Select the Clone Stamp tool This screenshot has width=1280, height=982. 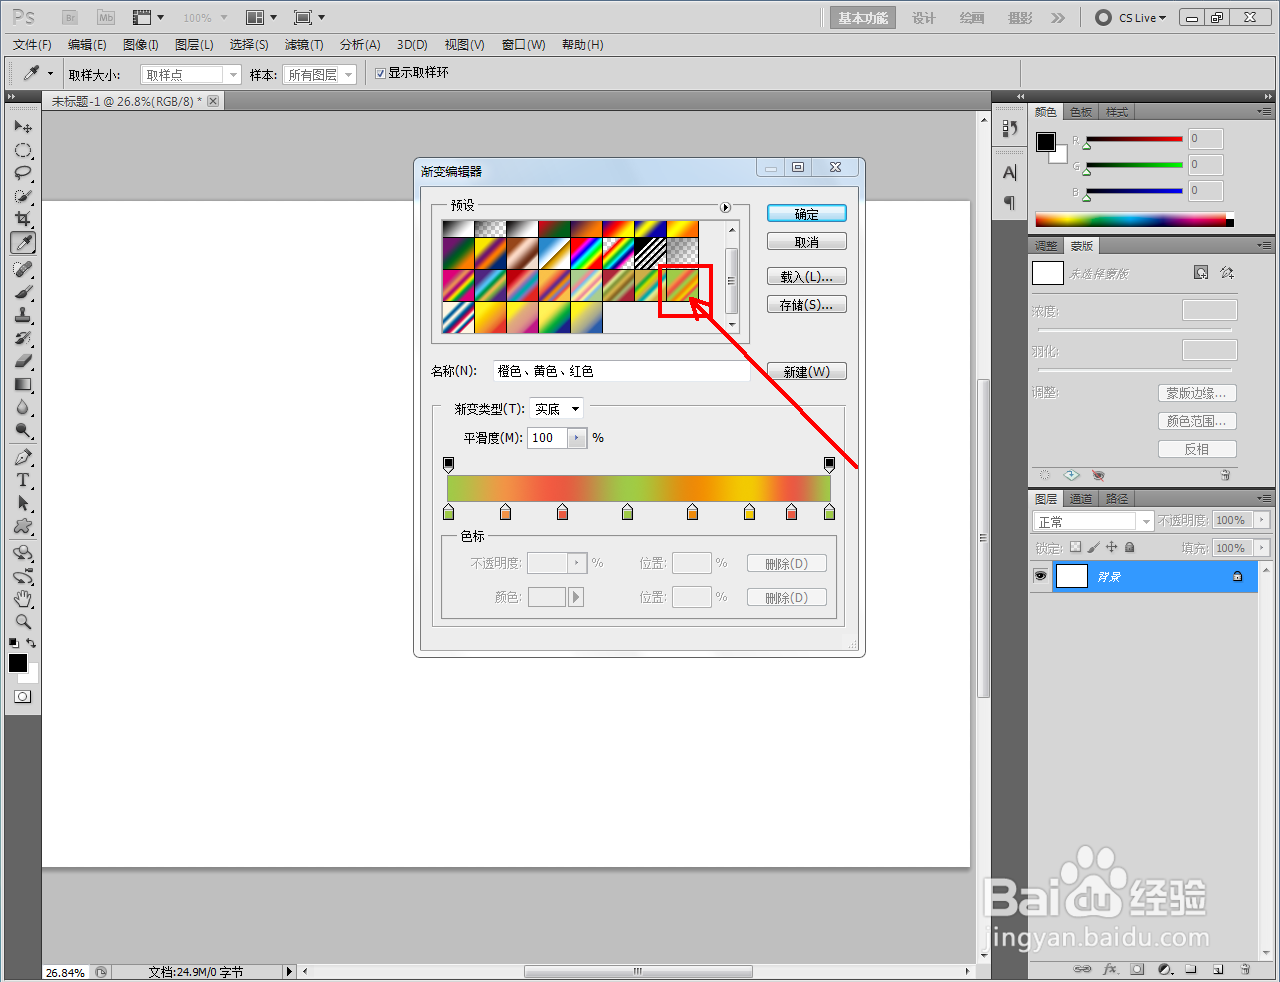tap(23, 315)
